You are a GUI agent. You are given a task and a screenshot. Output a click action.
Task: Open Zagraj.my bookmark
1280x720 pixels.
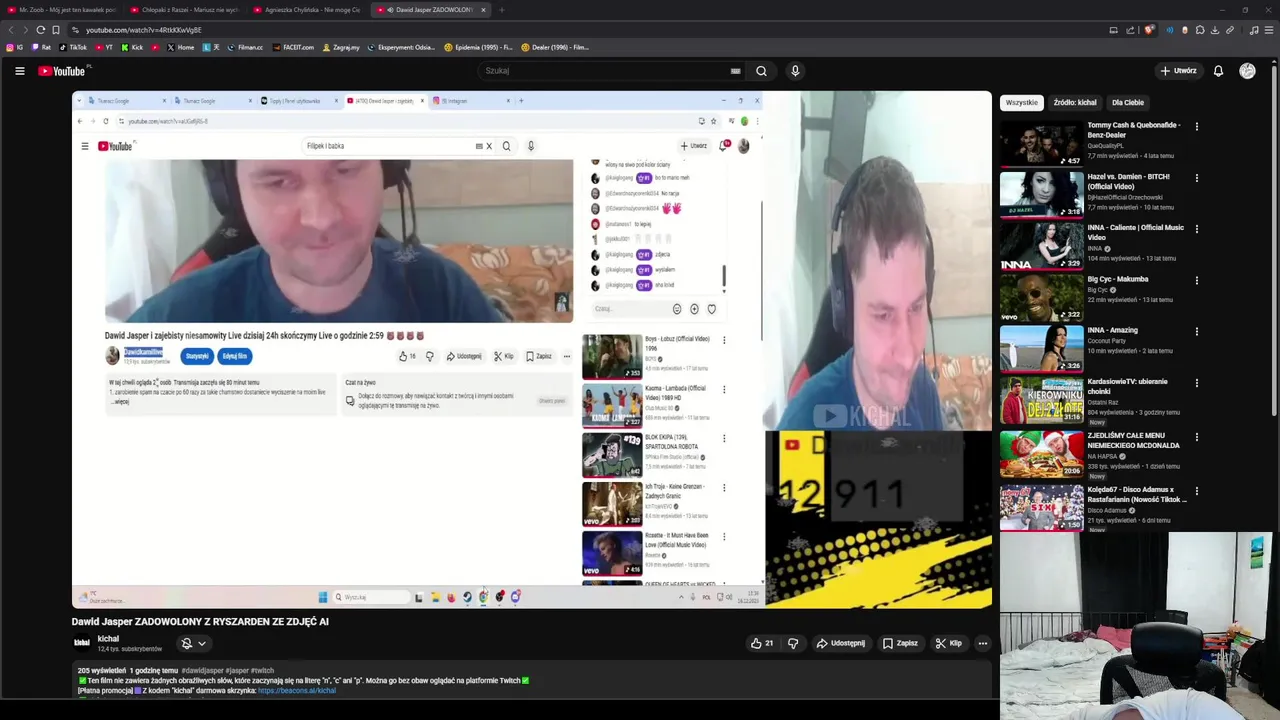pyautogui.click(x=342, y=47)
